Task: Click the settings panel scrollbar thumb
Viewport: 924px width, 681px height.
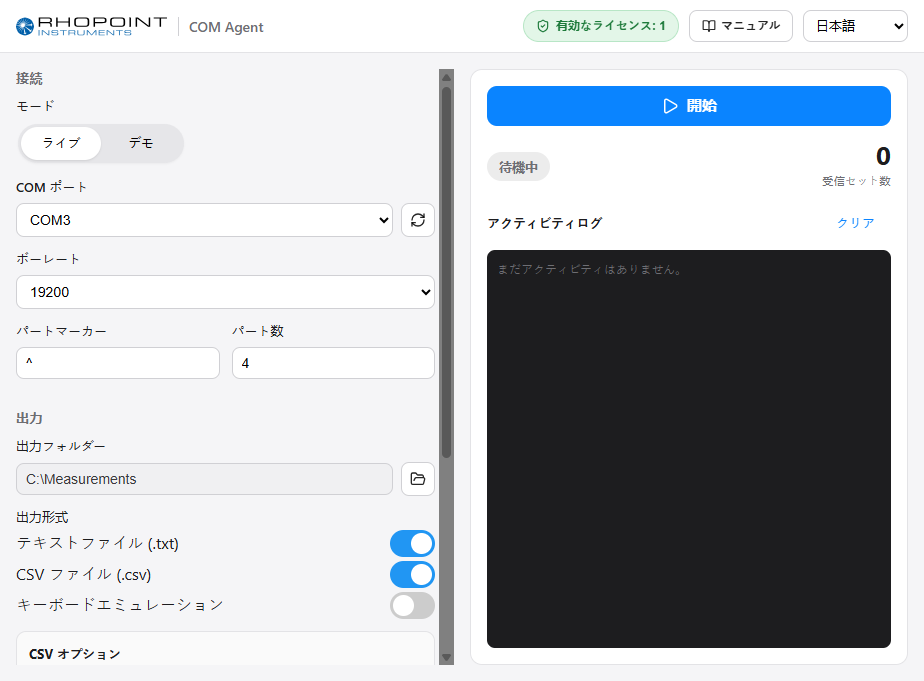Action: click(447, 272)
